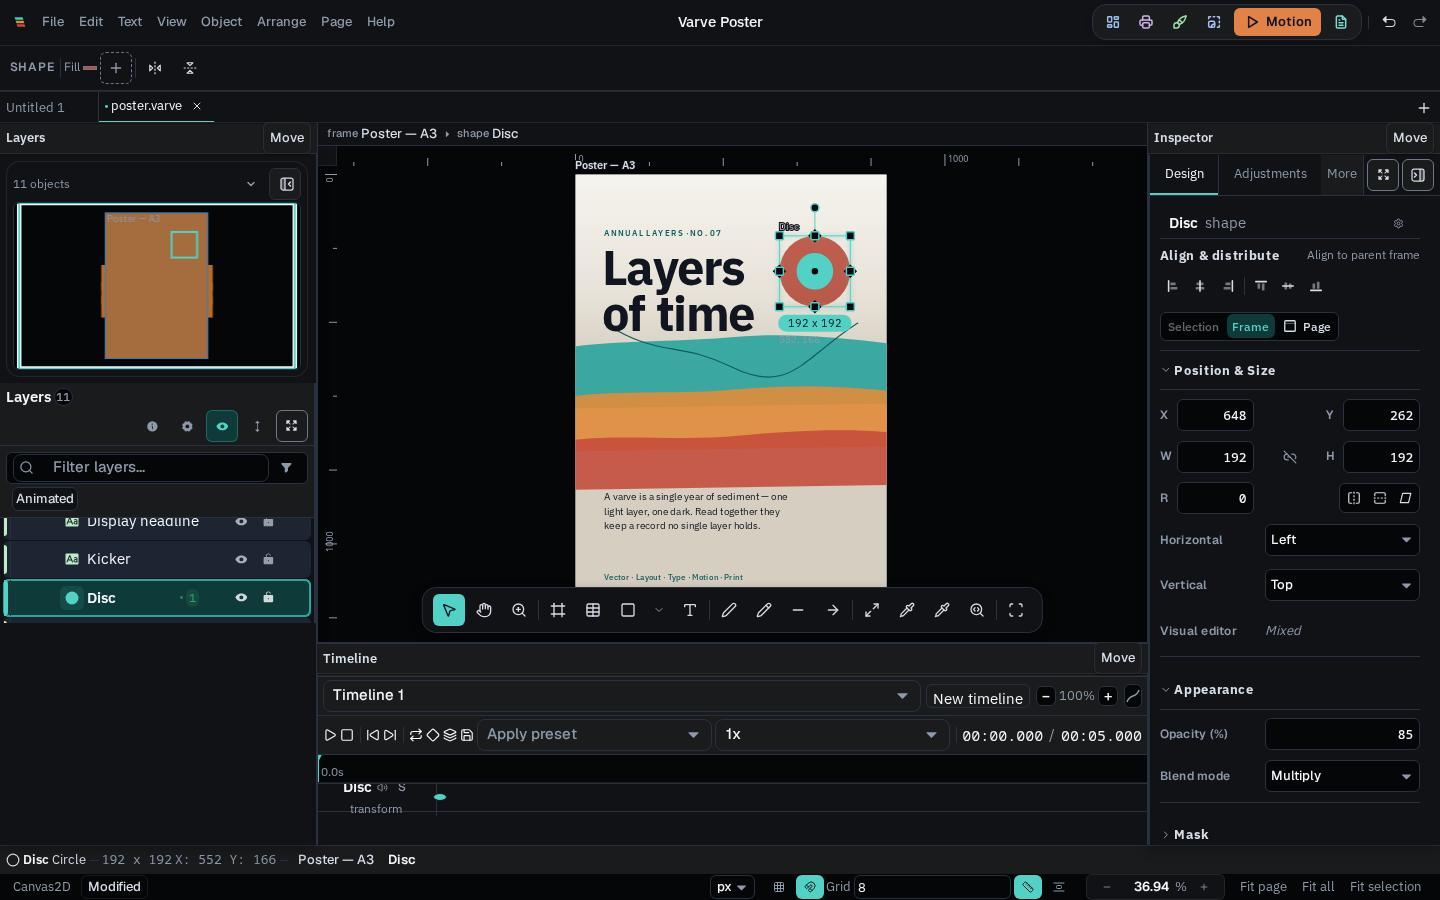Switch to the Untitled 1 document tab
Image resolution: width=1440 pixels, height=900 pixels.
point(35,107)
